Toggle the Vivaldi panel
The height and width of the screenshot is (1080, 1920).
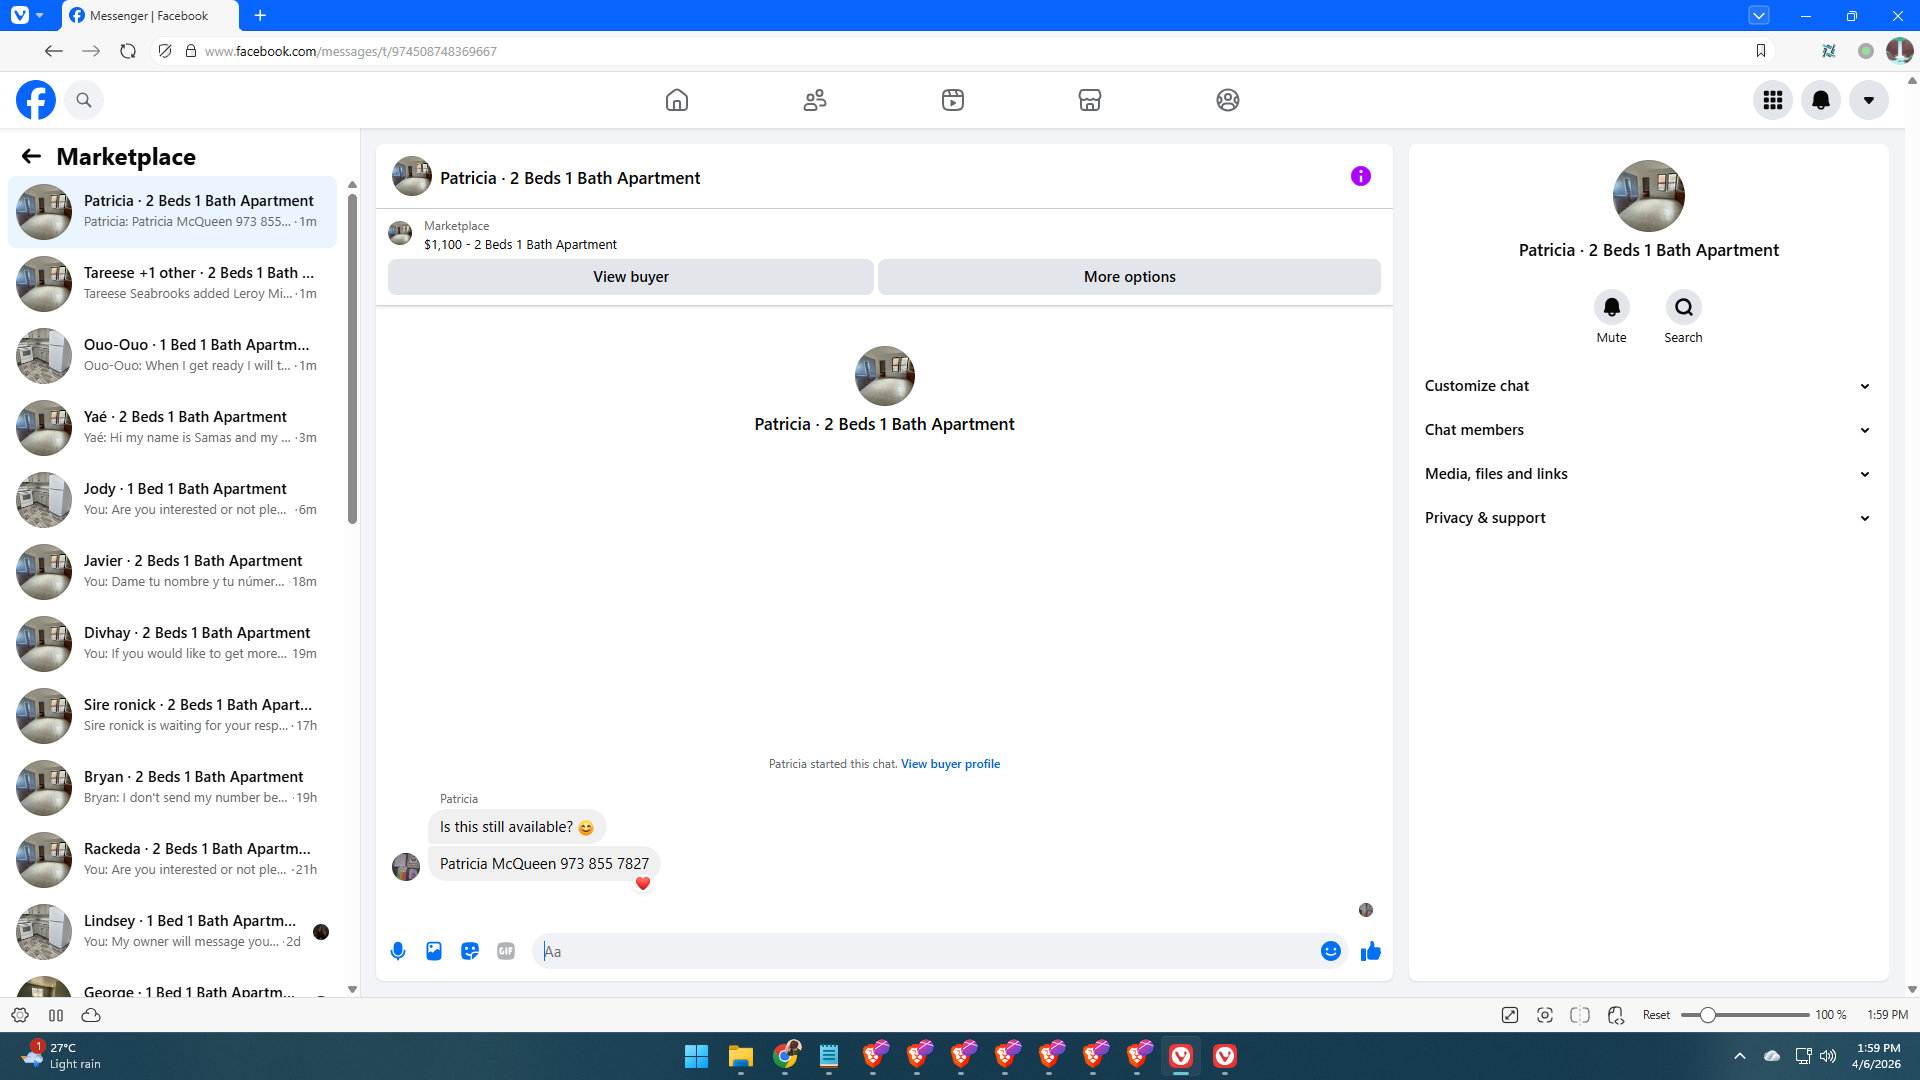(56, 1015)
